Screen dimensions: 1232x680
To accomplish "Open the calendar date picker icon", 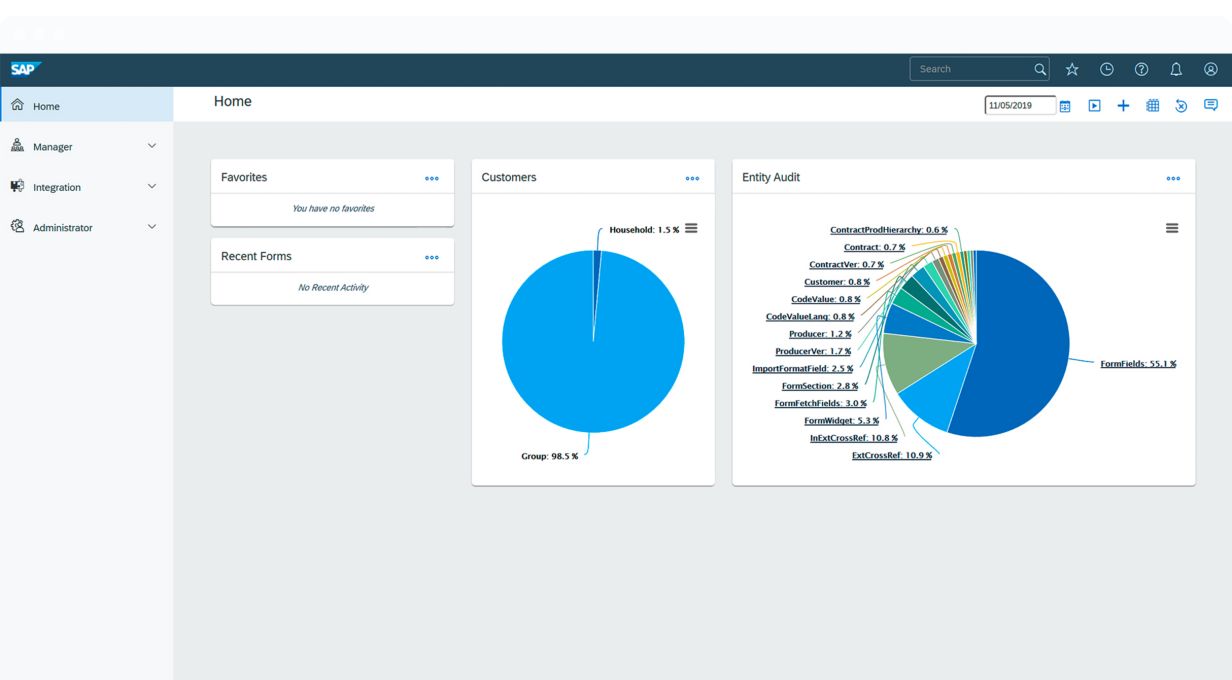I will coord(1065,106).
